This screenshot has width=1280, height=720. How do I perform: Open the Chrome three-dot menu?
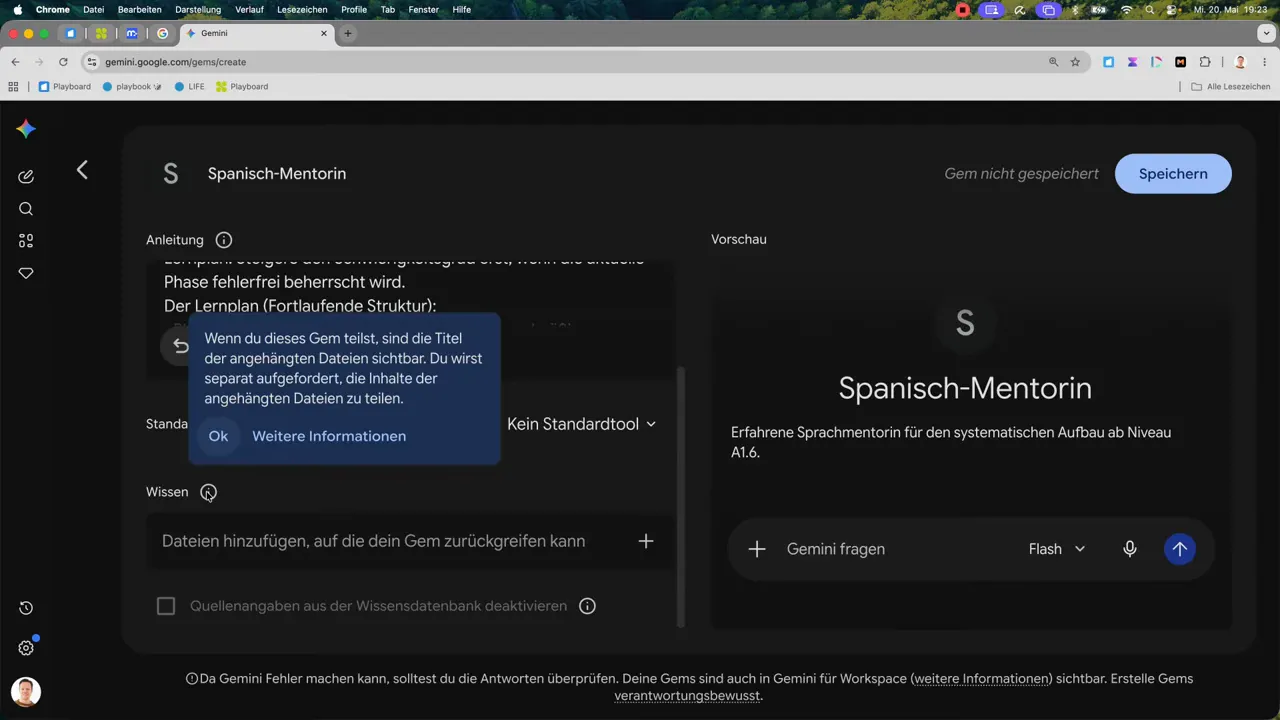1264,62
